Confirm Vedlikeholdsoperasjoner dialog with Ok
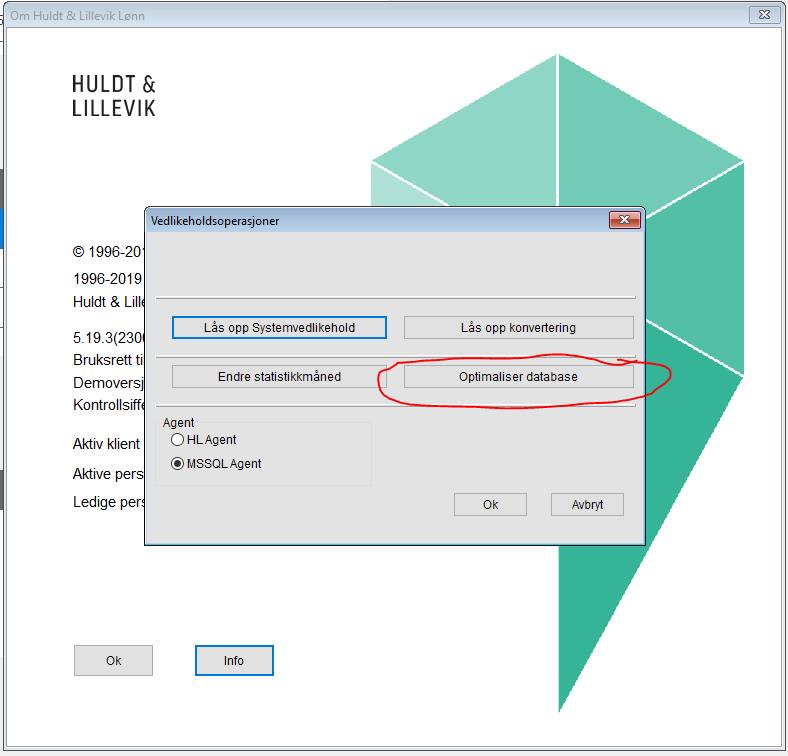Image resolution: width=788 pixels, height=756 pixels. pos(490,504)
